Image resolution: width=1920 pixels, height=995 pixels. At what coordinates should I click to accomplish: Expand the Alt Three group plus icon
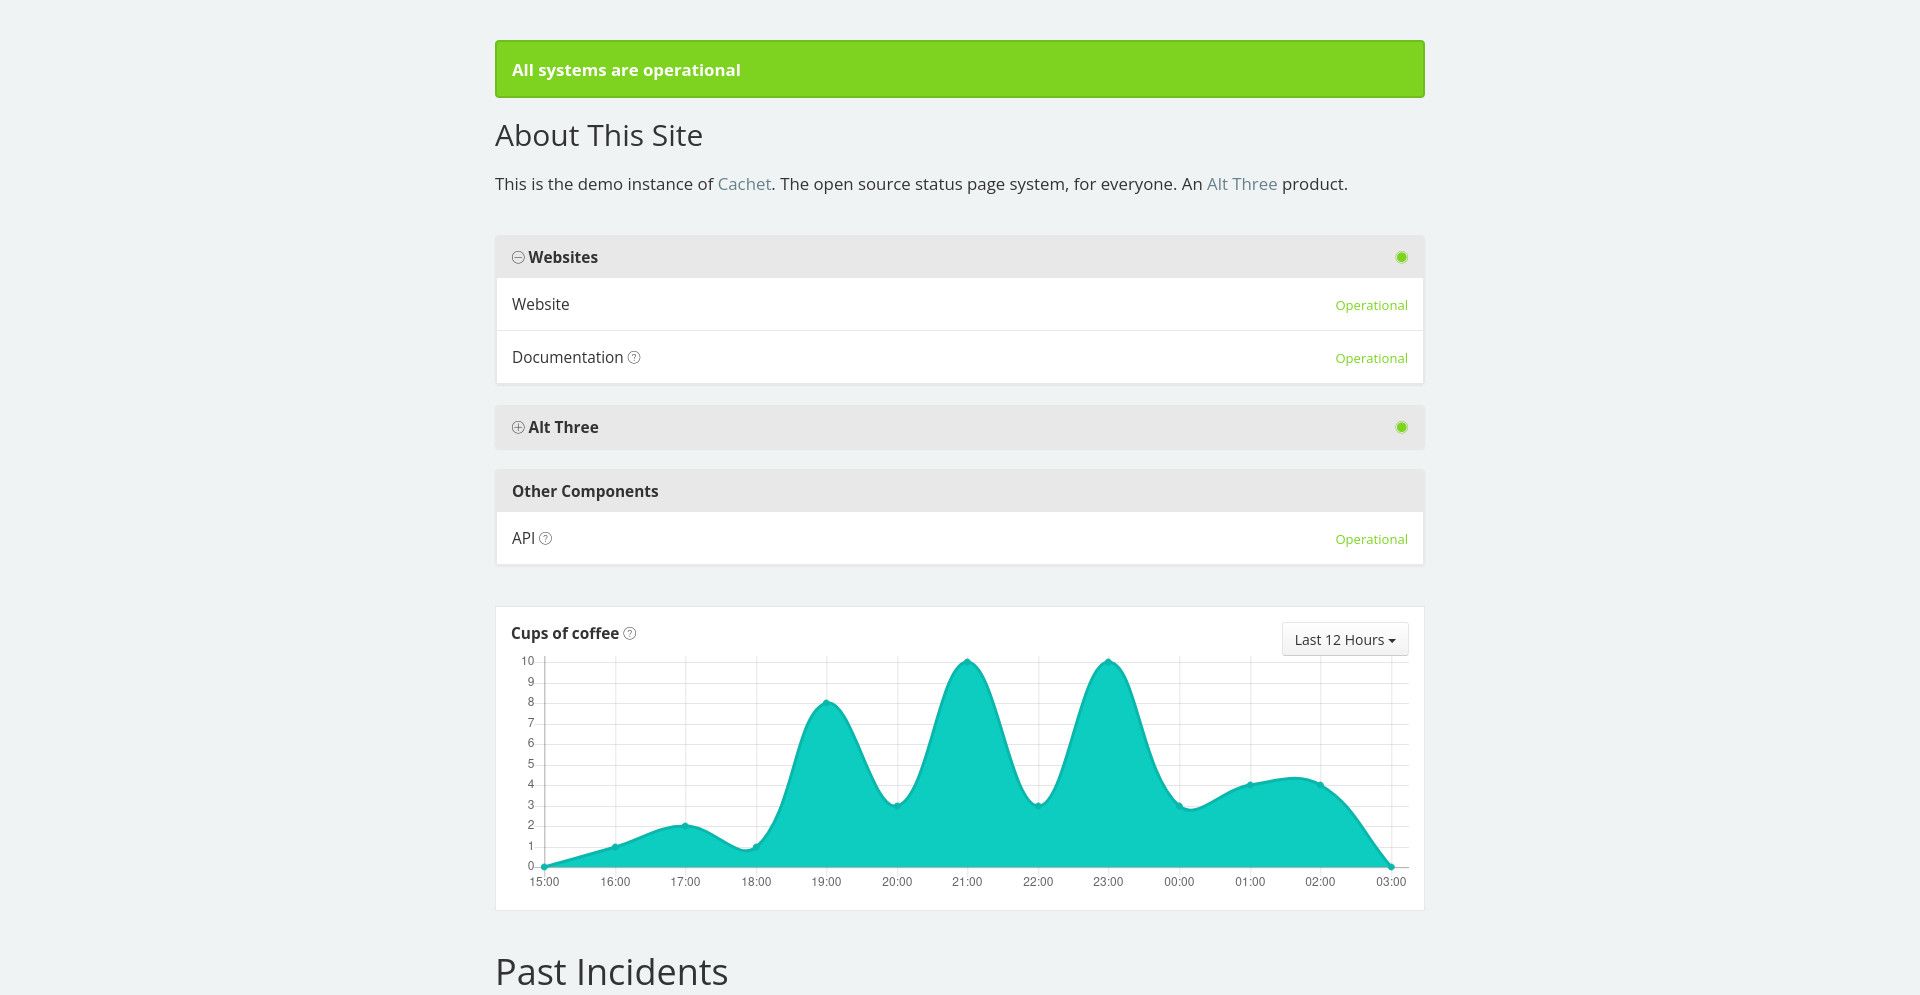(518, 427)
